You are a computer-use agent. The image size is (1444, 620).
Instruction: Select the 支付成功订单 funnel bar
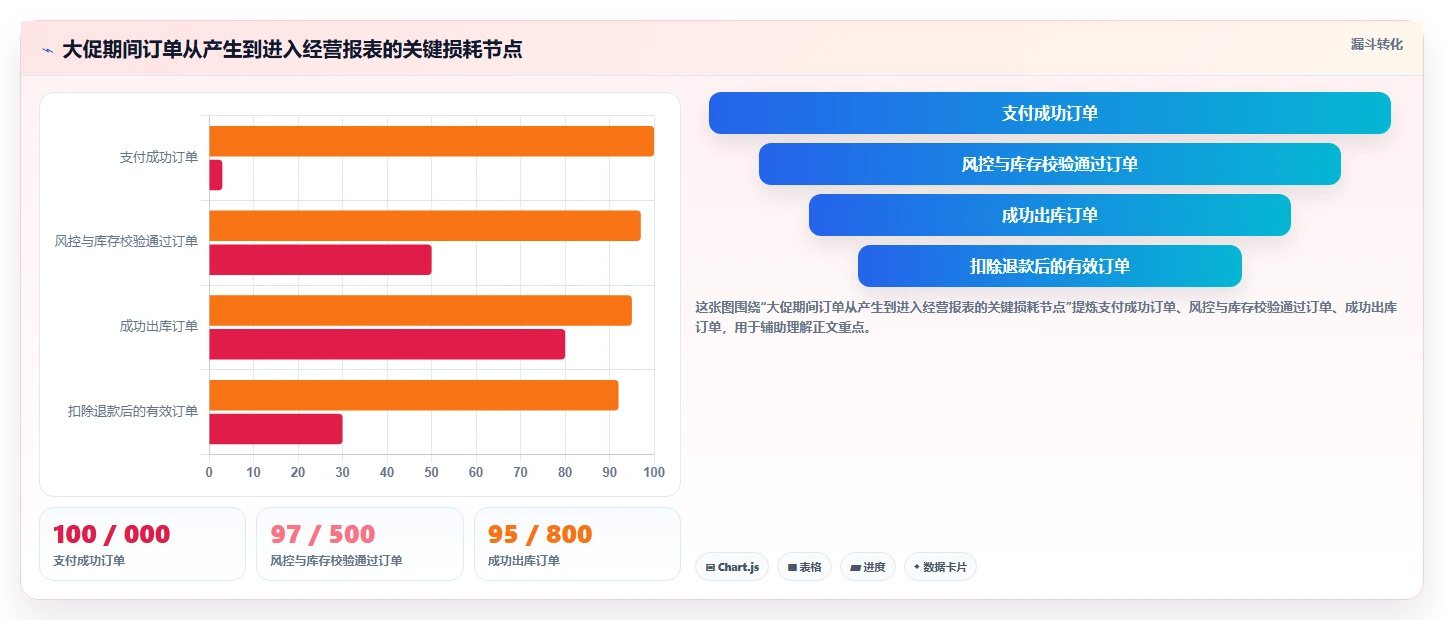click(1049, 113)
